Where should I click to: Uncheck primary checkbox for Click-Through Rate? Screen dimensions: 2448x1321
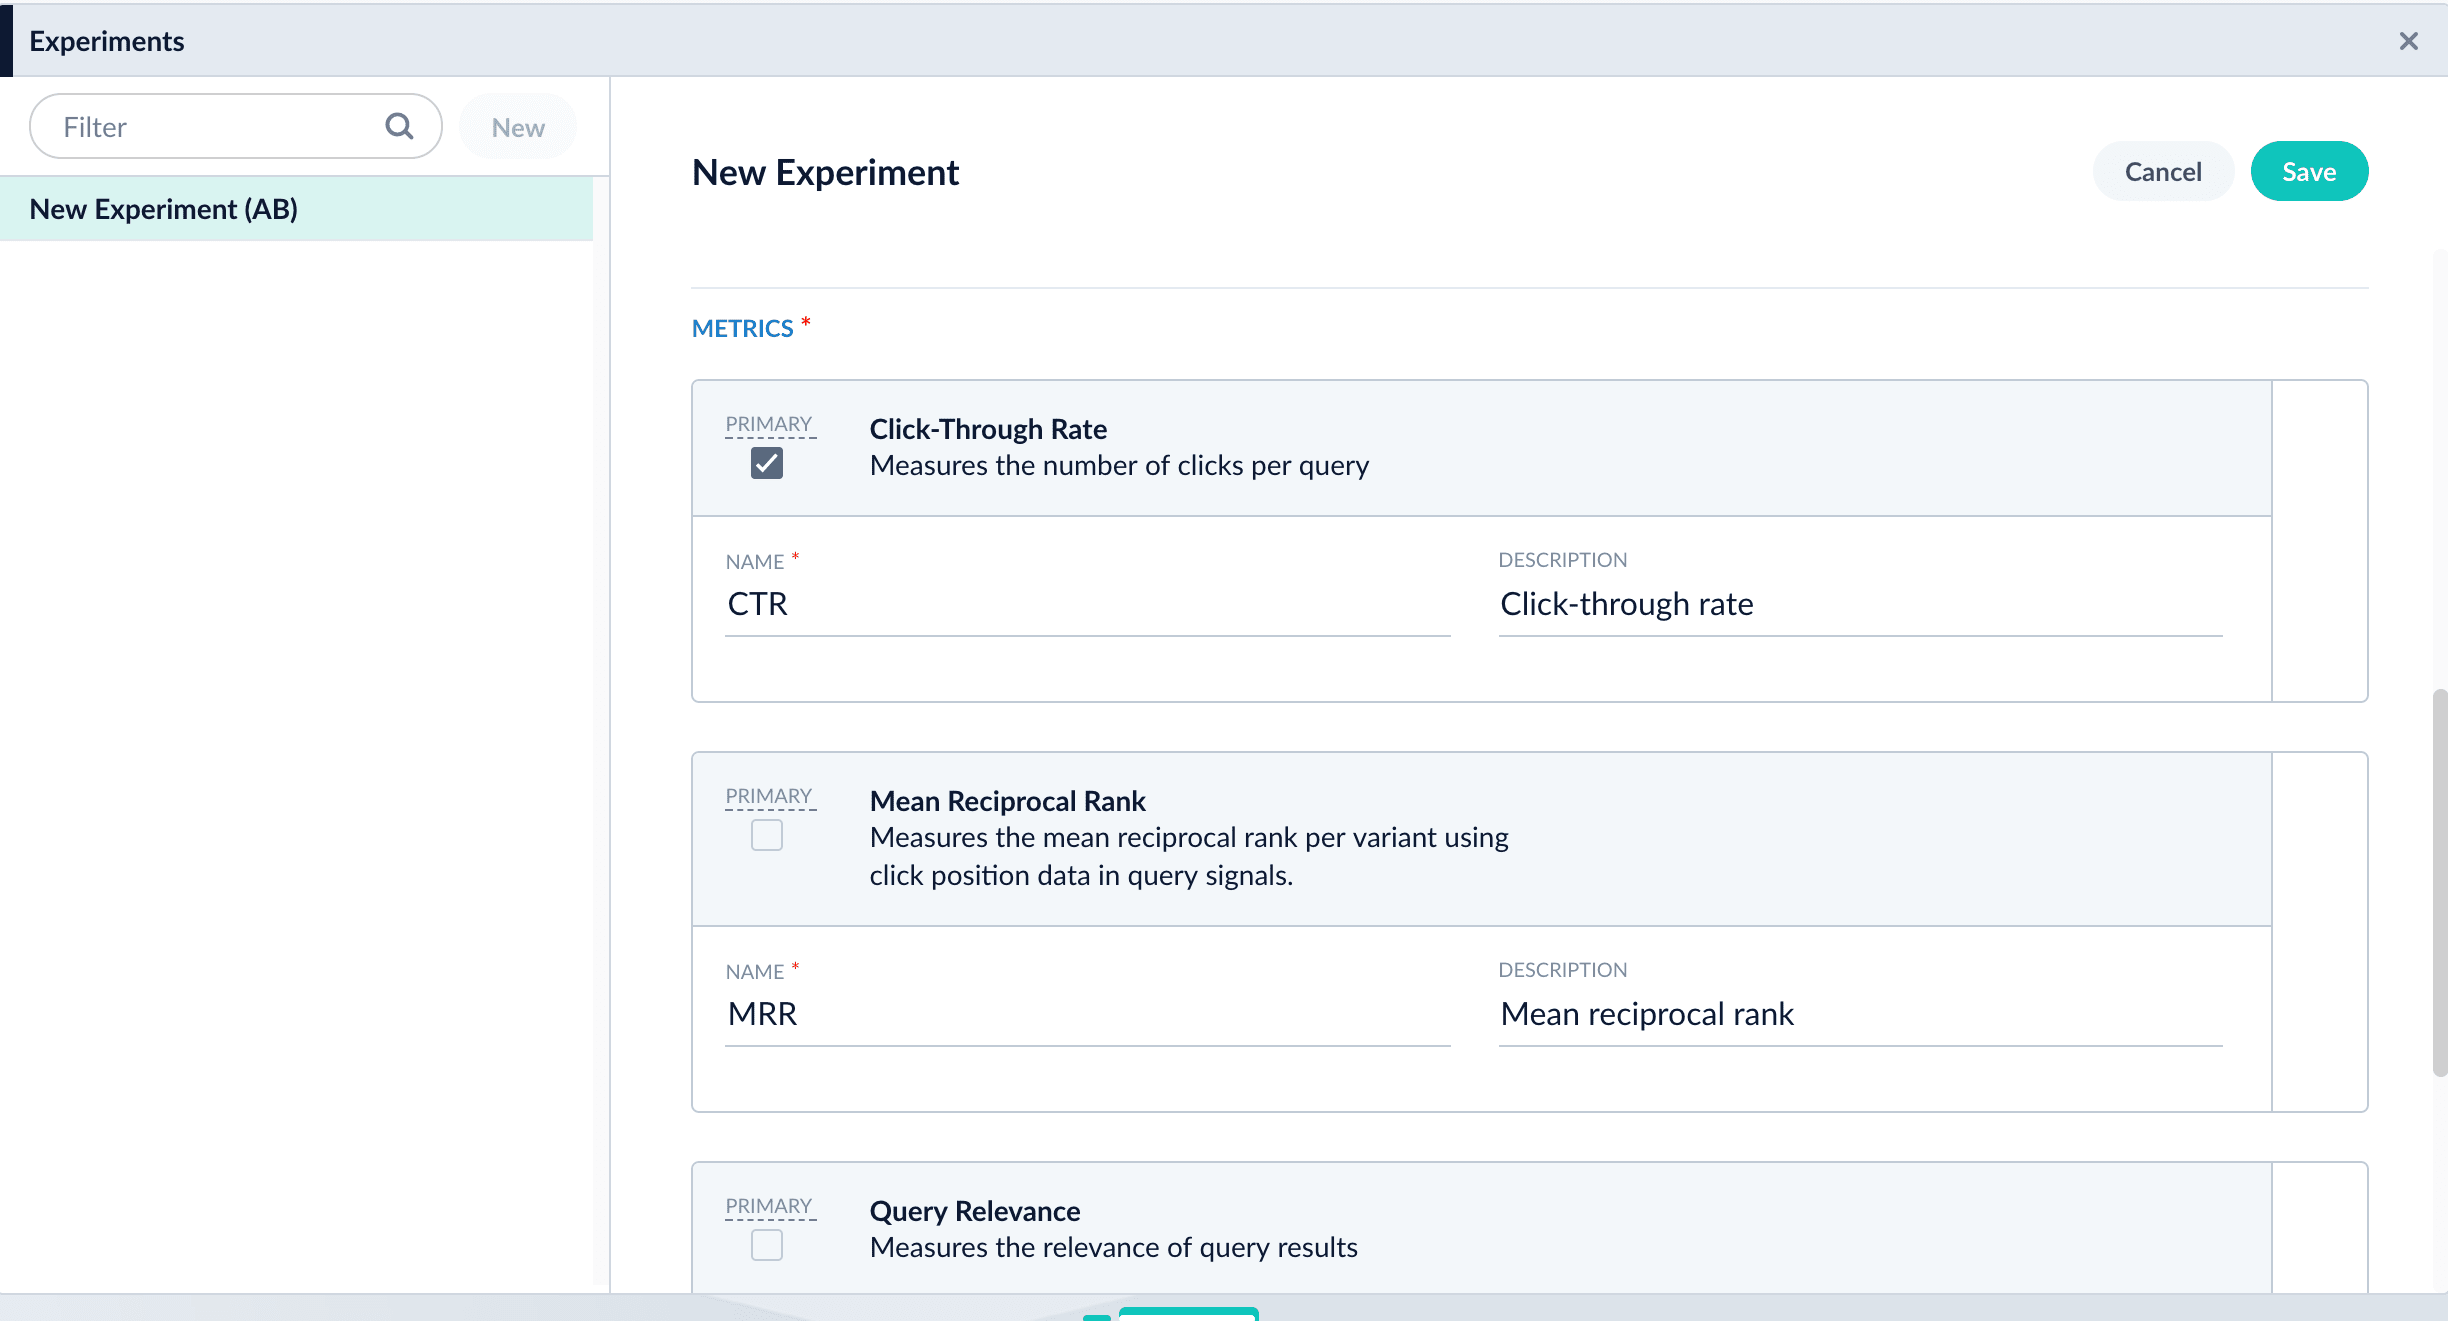click(767, 463)
